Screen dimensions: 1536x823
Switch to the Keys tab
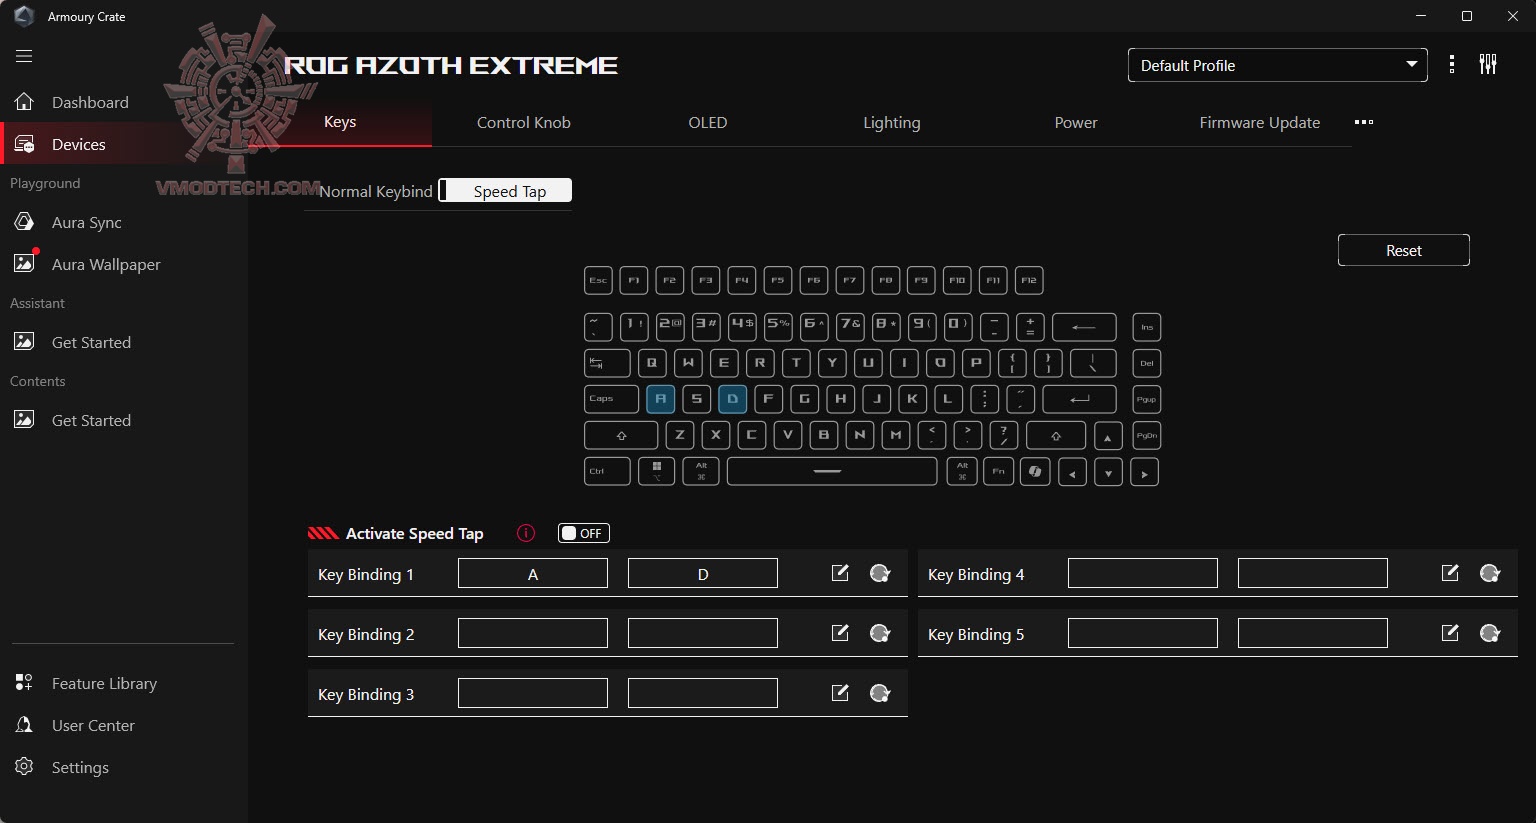click(x=340, y=122)
